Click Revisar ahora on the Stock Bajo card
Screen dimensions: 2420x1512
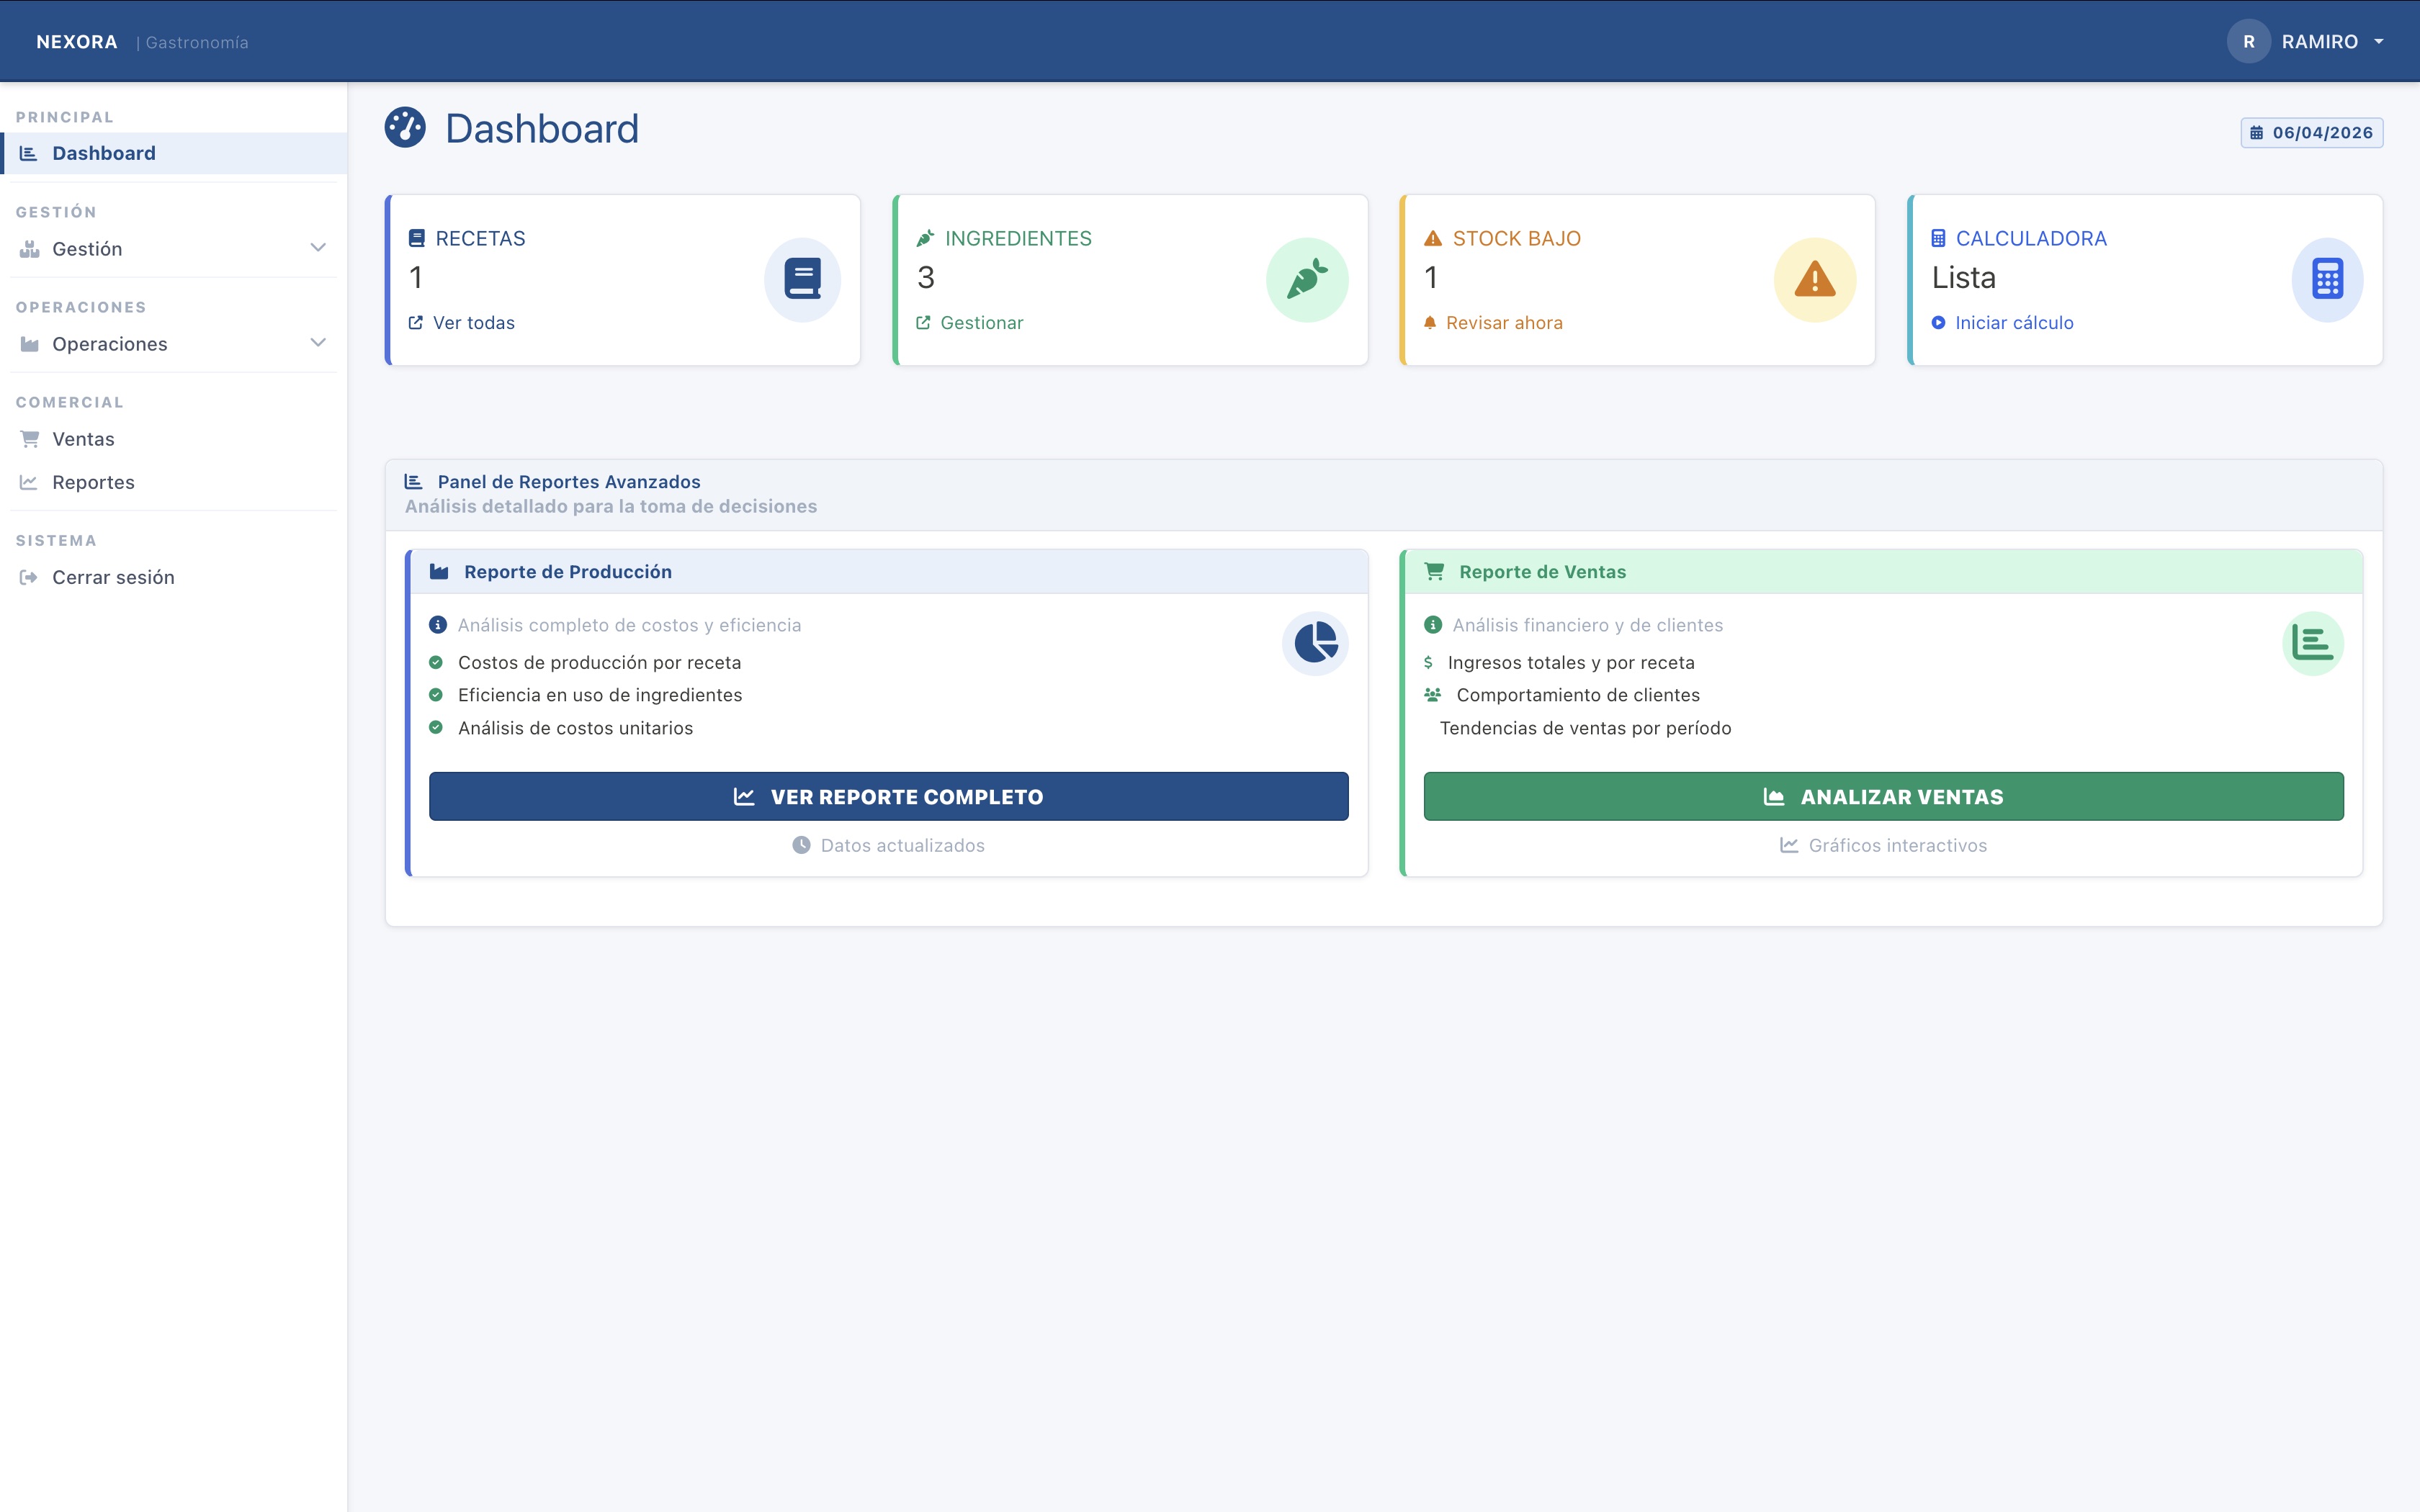click(1504, 322)
